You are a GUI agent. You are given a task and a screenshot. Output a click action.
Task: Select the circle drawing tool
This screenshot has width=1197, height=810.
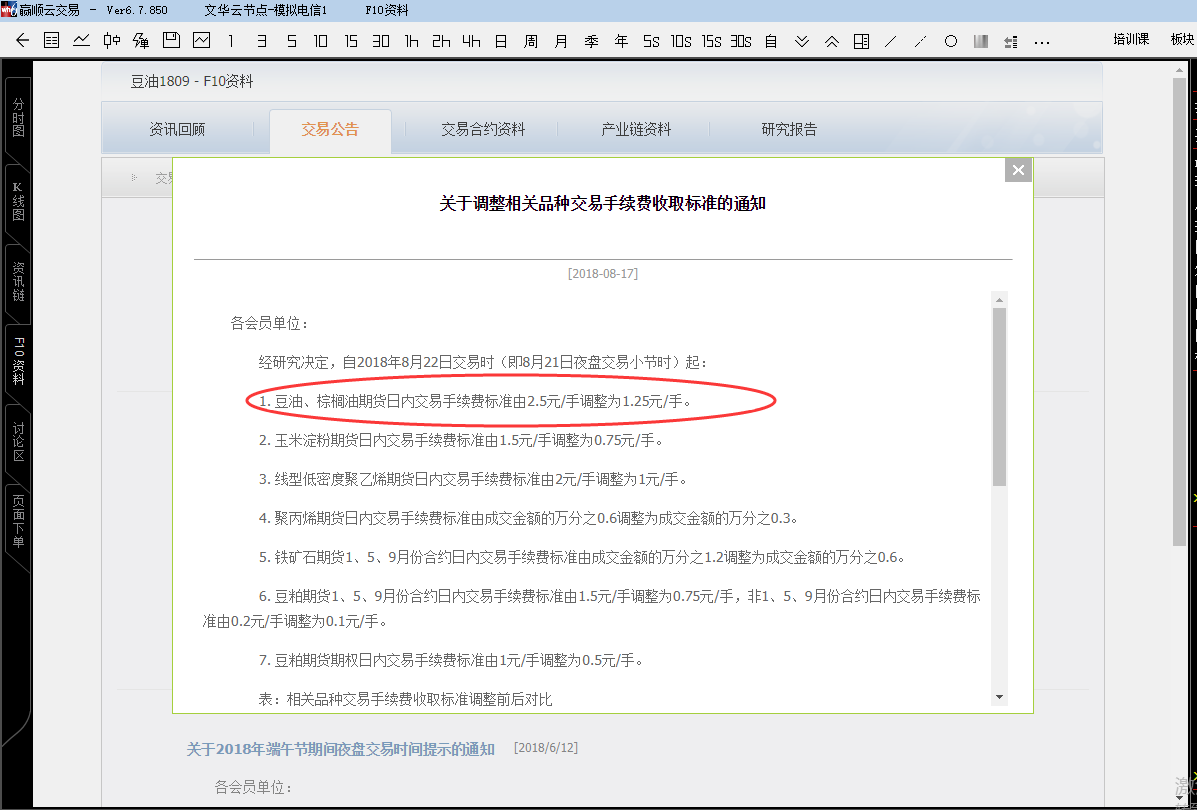951,41
